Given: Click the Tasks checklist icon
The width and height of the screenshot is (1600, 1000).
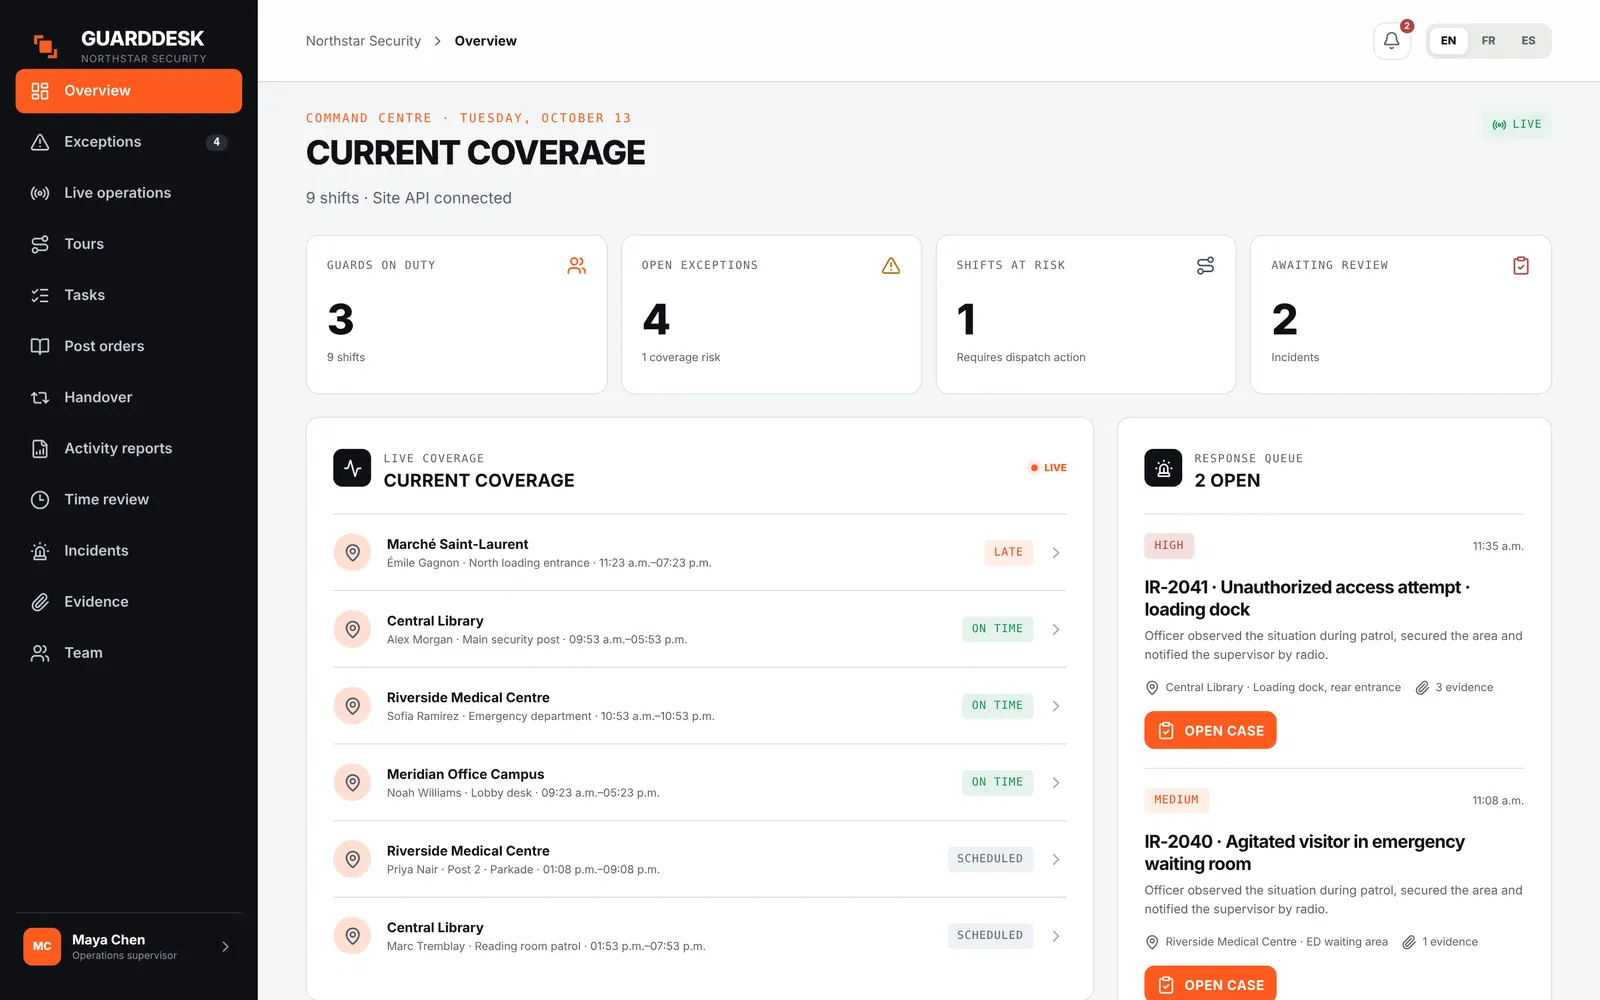Looking at the screenshot, I should pyautogui.click(x=40, y=295).
